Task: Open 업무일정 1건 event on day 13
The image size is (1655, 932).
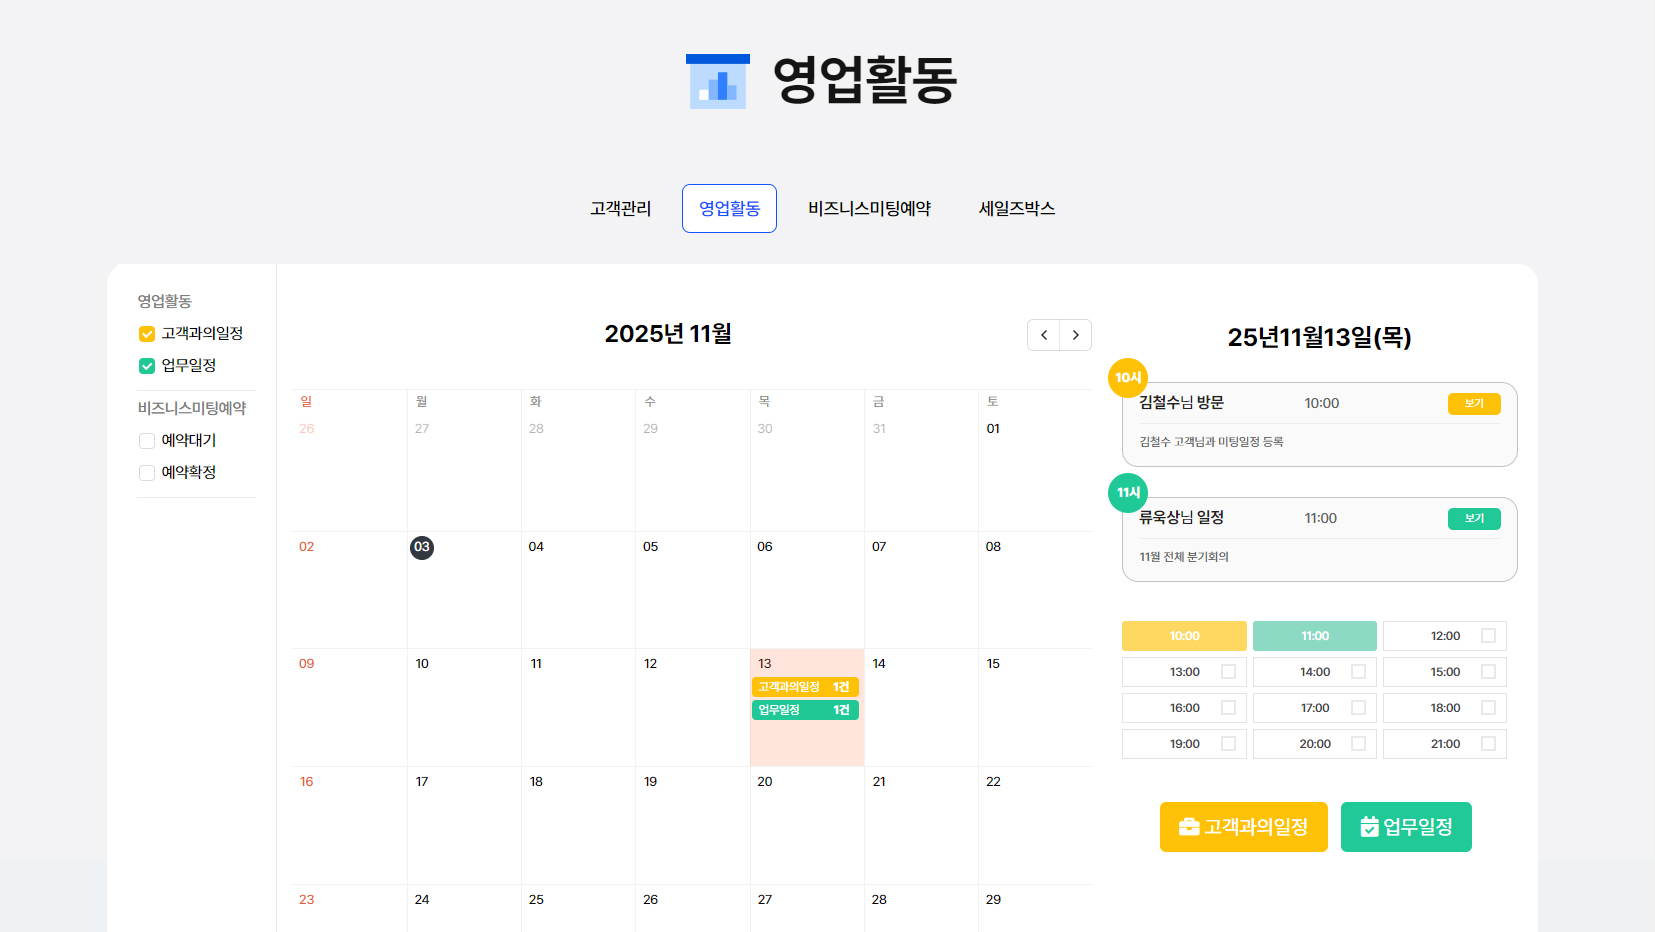Action: coord(805,710)
